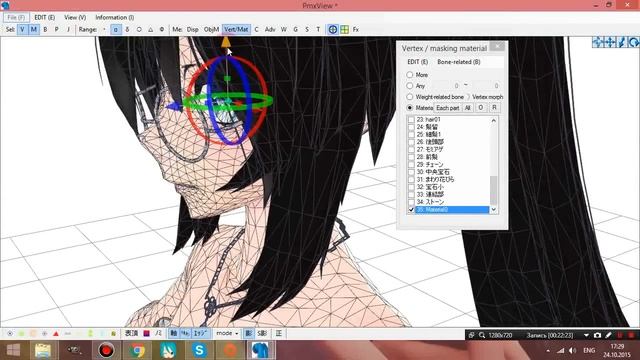The width and height of the screenshot is (640, 360).
Task: Open the ObjM object manipulation panel
Action: [211, 29]
